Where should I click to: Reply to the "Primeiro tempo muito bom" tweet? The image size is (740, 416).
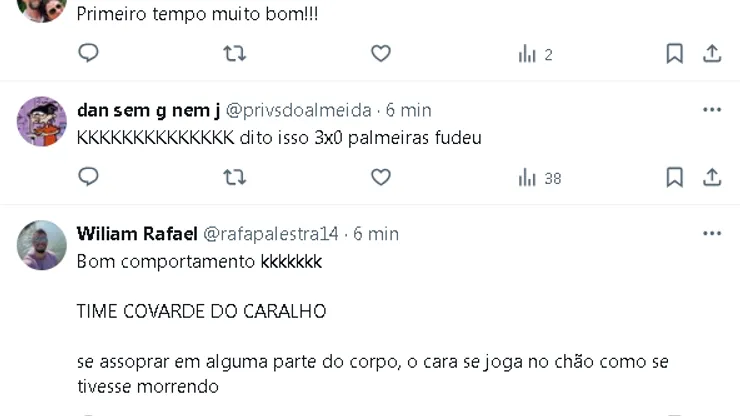89,54
